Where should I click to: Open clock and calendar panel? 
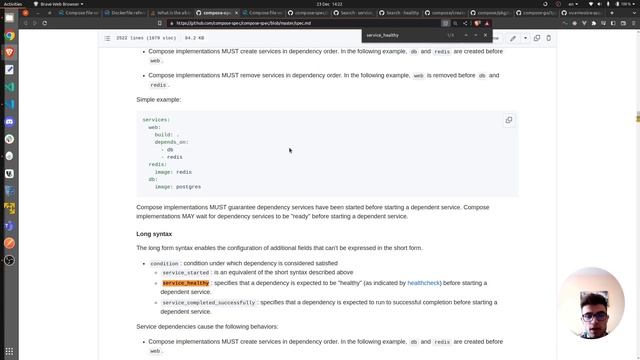(x=329, y=4)
